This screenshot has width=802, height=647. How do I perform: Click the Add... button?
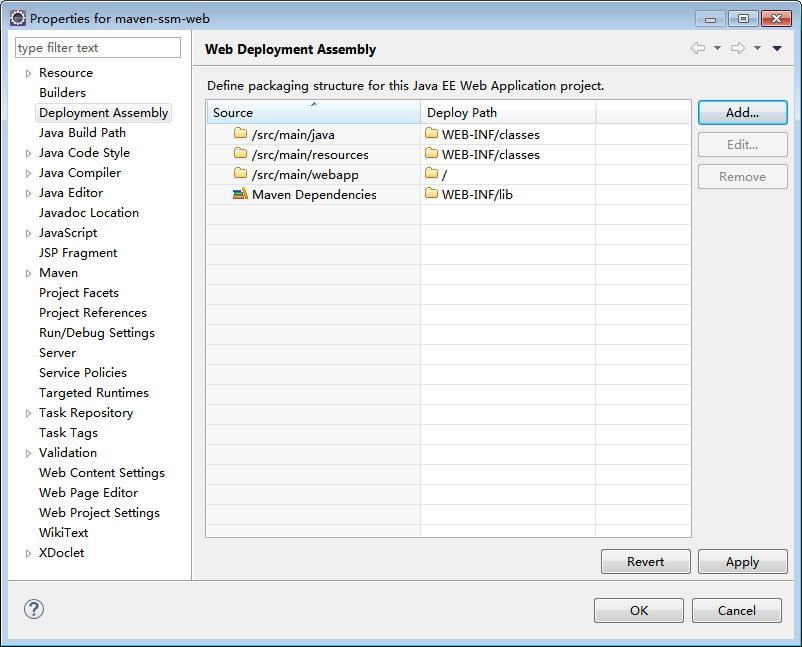pos(743,113)
